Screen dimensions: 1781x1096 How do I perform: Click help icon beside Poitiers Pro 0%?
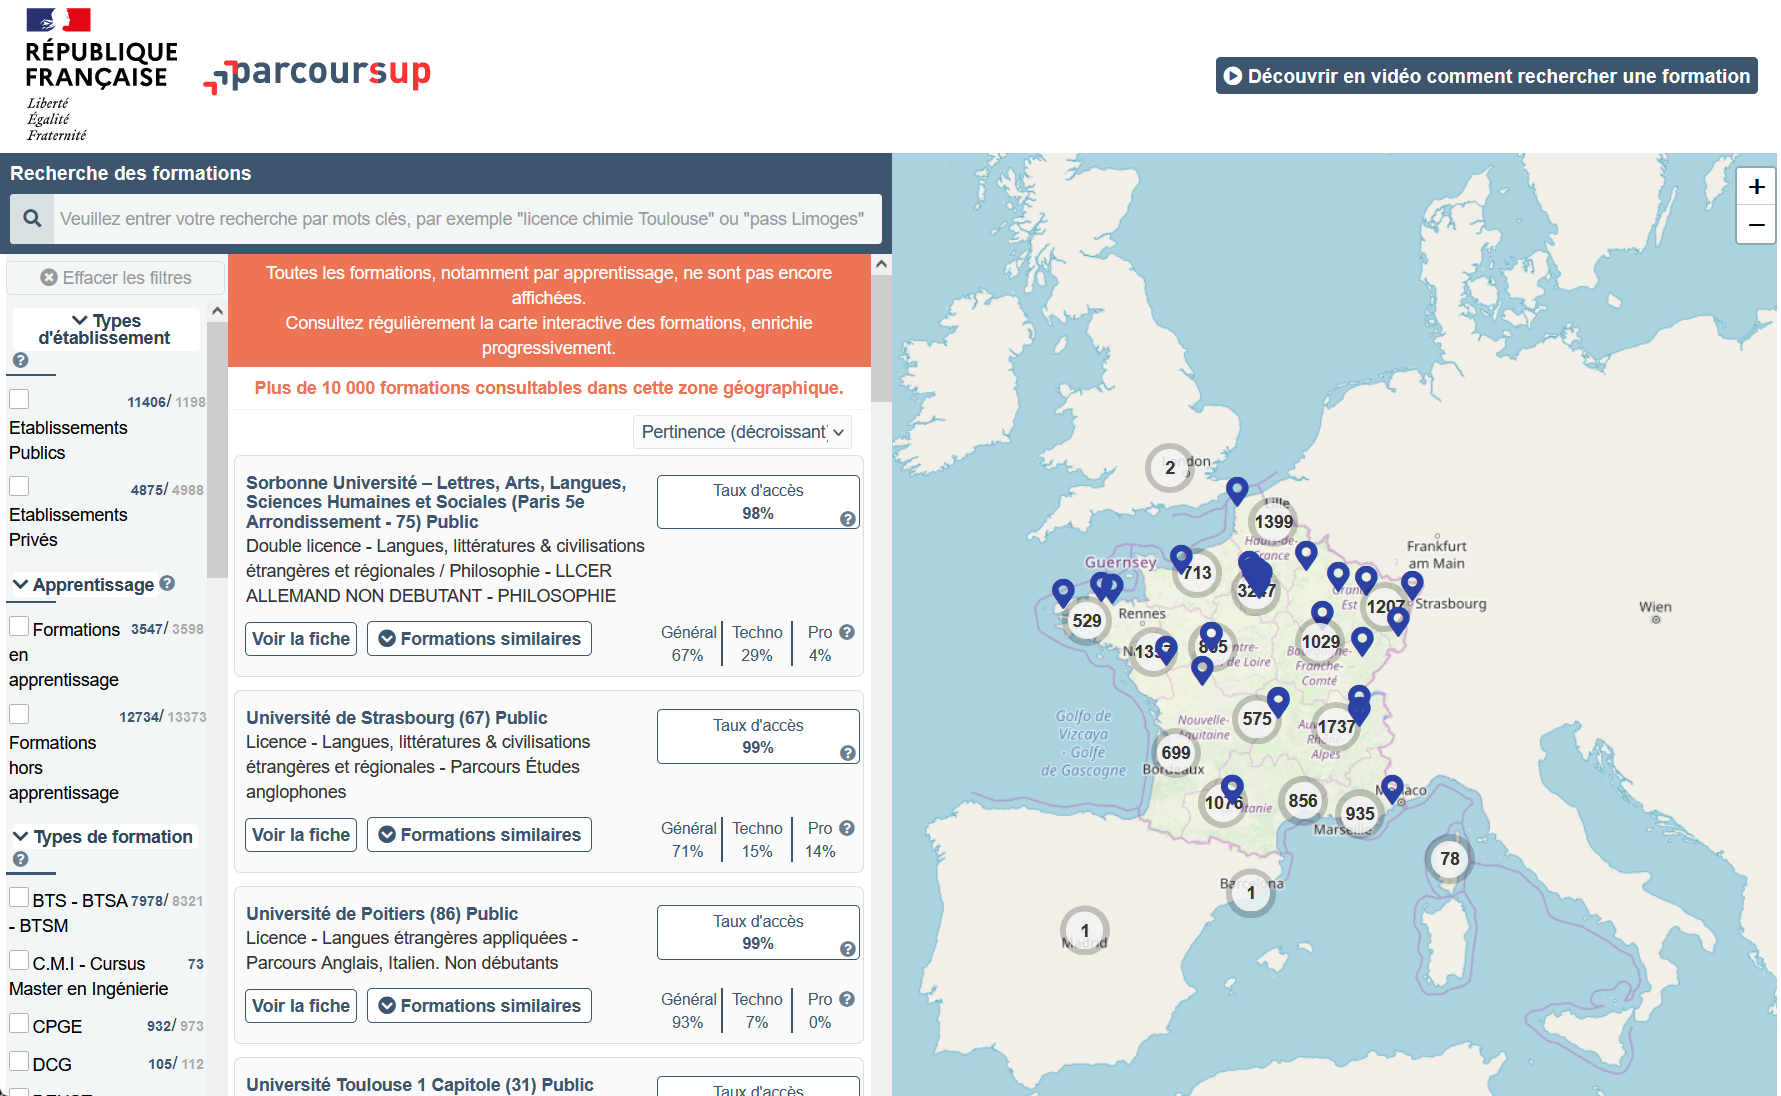tap(847, 999)
